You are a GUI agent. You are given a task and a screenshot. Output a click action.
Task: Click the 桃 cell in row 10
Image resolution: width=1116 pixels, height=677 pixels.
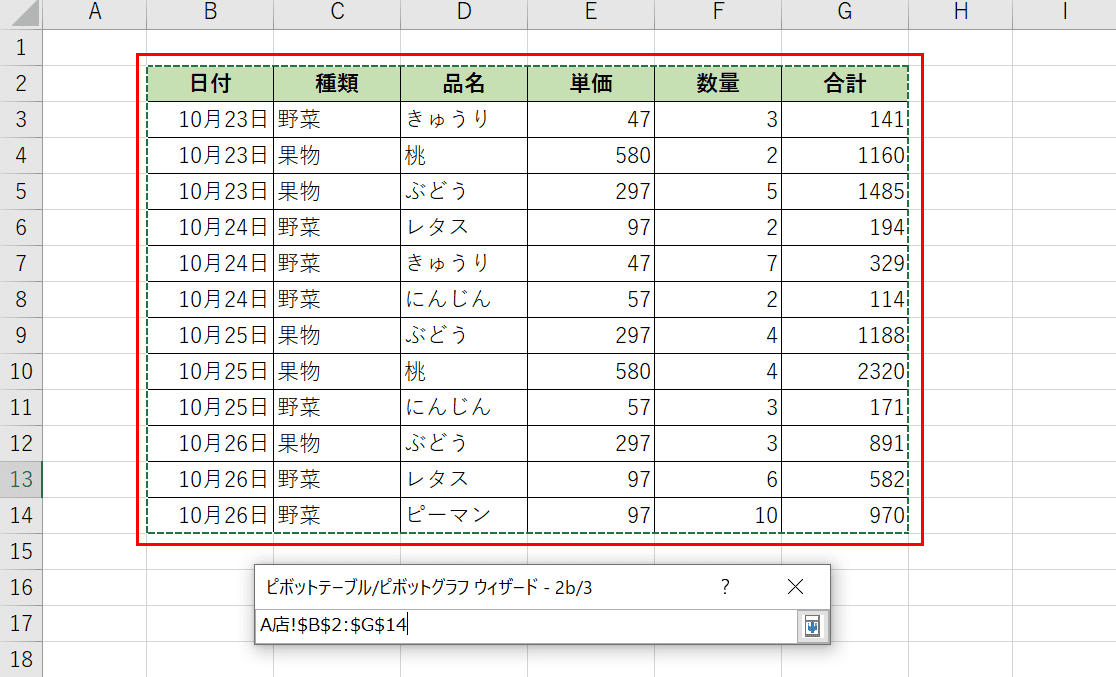464,371
